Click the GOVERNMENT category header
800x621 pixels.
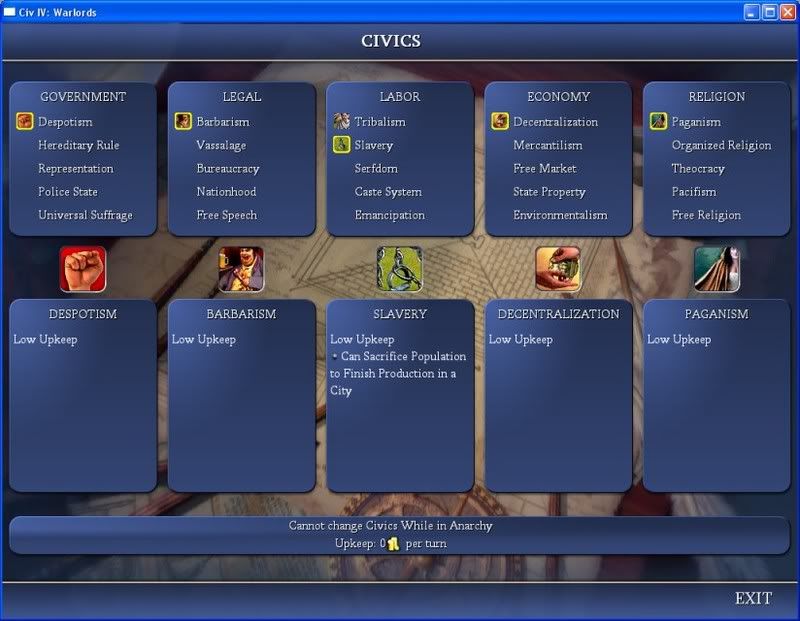pyautogui.click(x=83, y=97)
